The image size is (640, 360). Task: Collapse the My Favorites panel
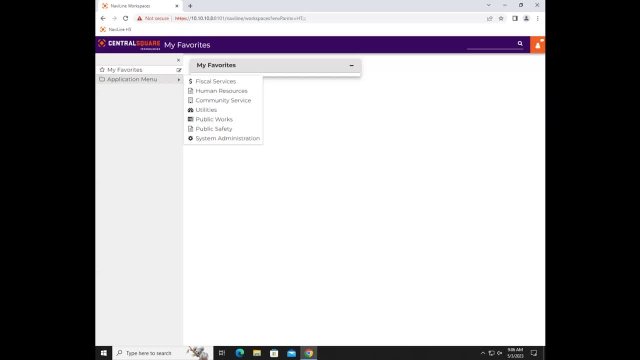[x=351, y=65]
